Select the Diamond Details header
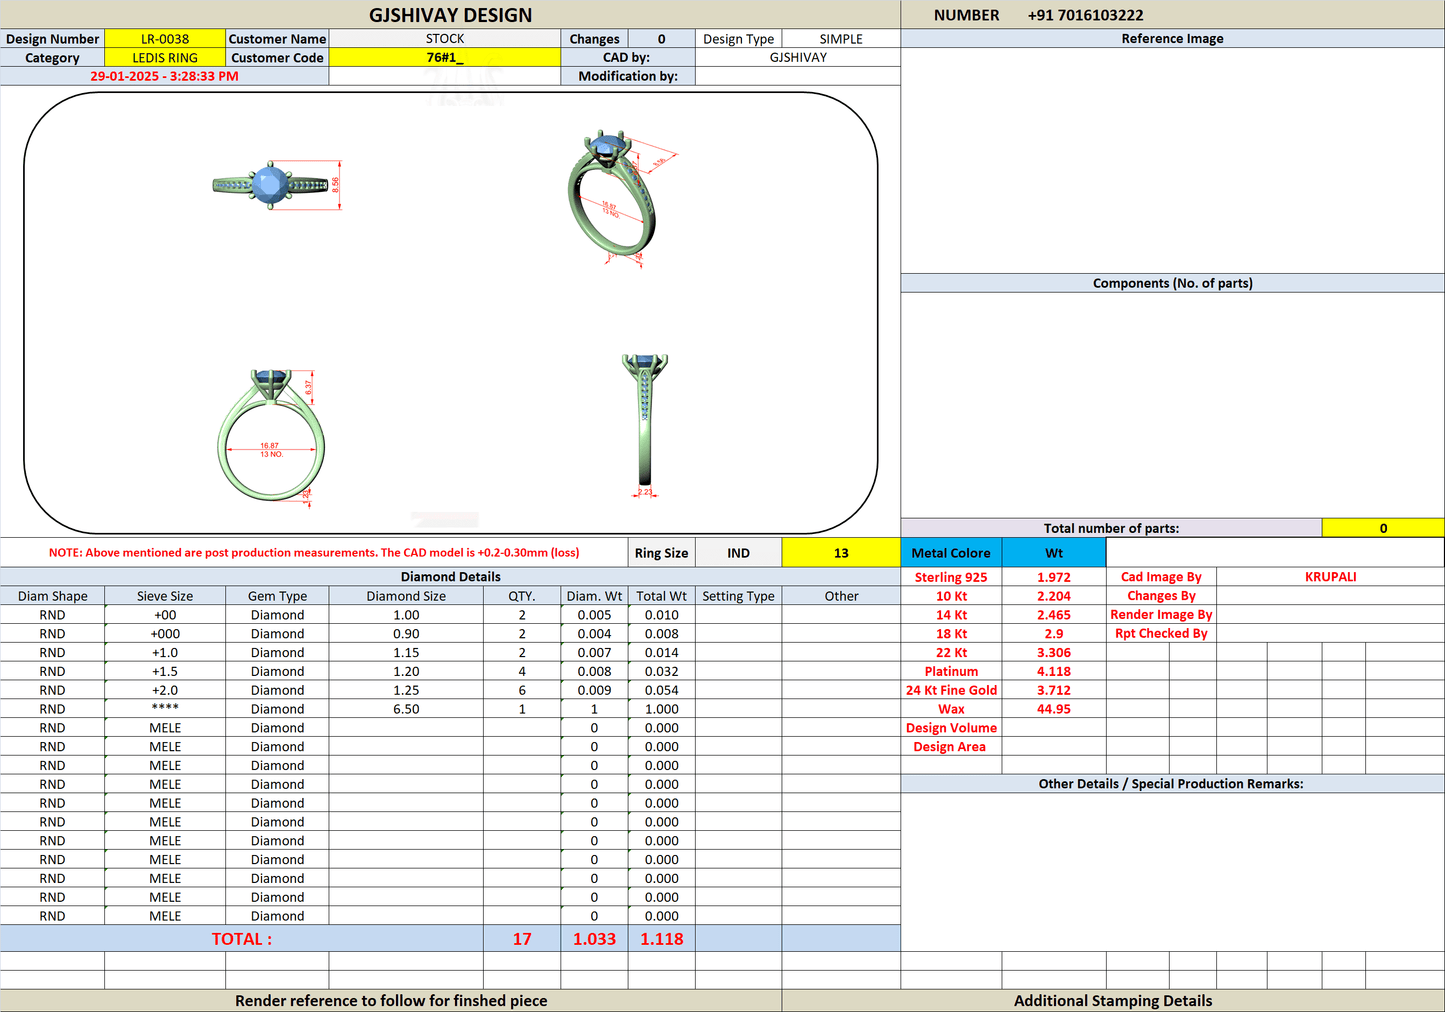 tap(450, 577)
